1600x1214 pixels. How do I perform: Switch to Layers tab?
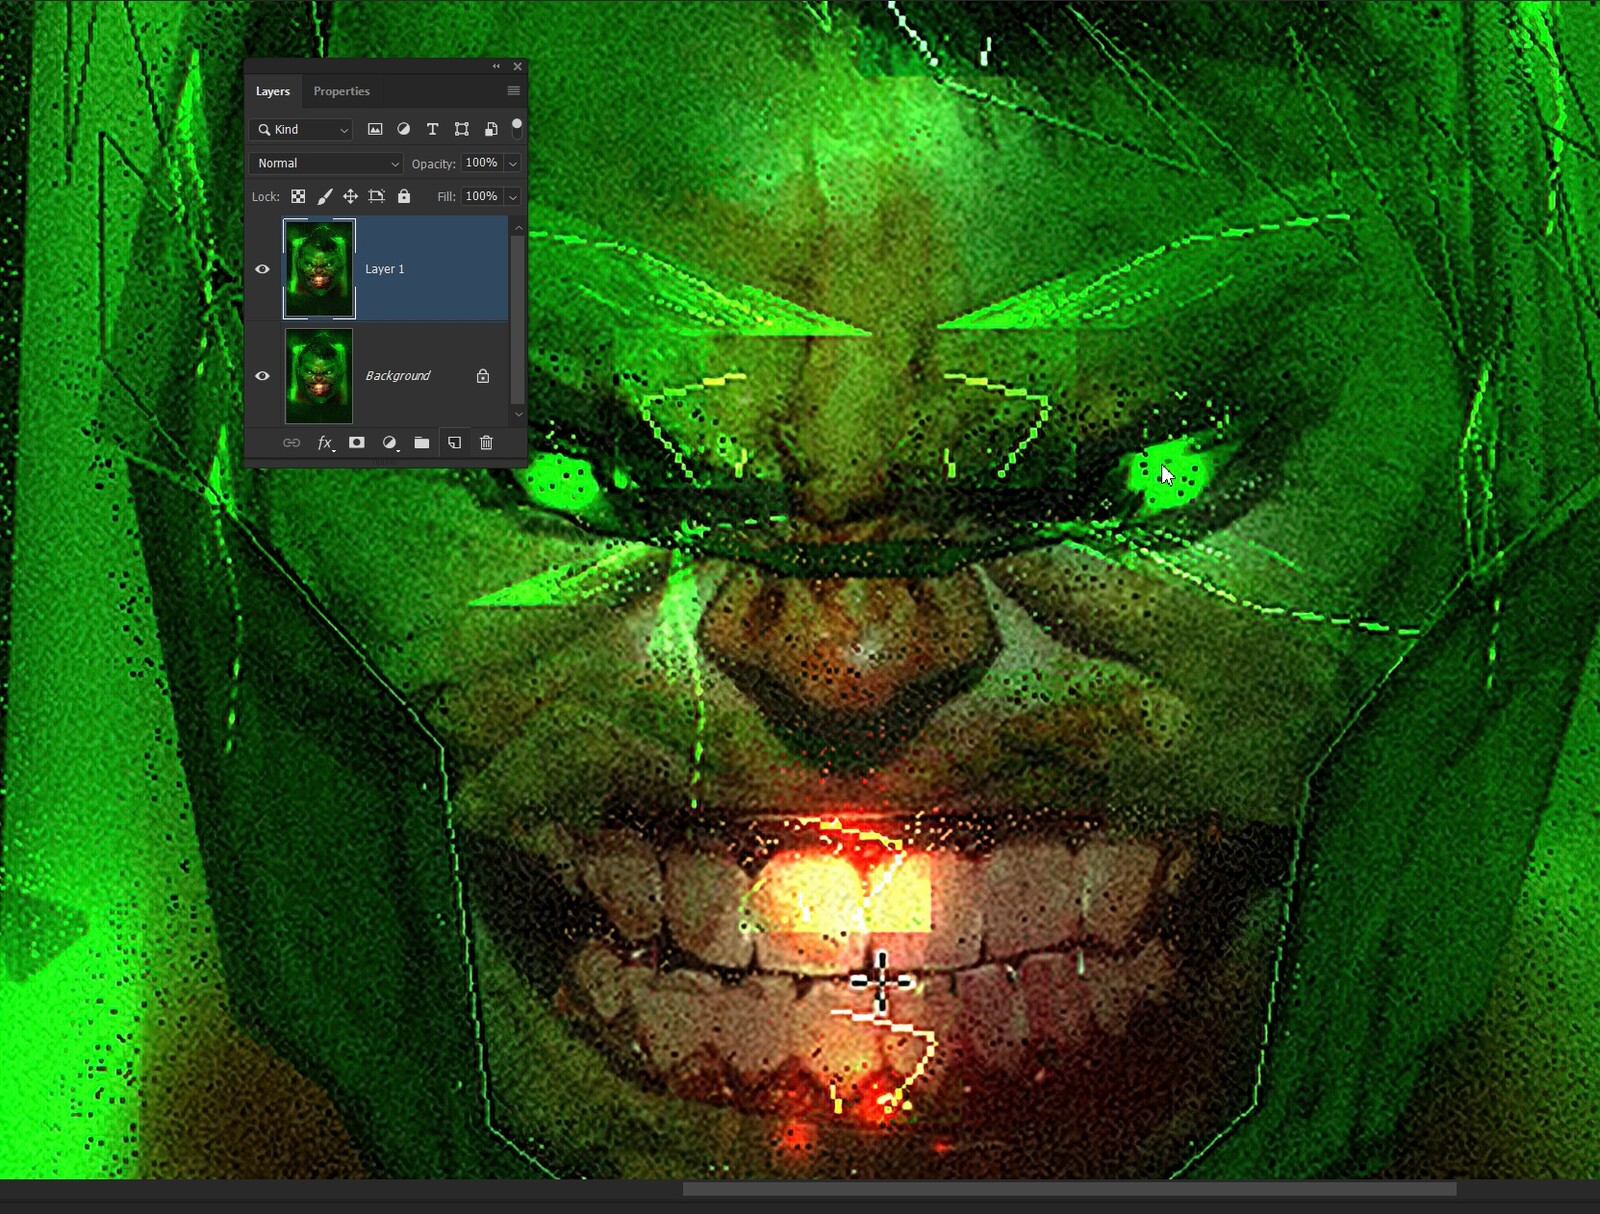pos(273,91)
